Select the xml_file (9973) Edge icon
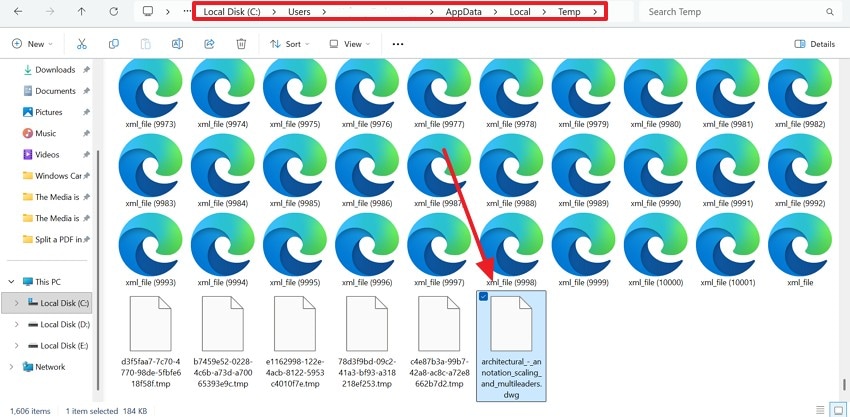 150,87
